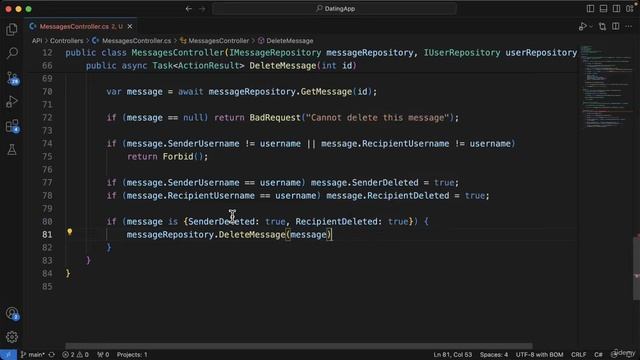The height and width of the screenshot is (360, 640).
Task: Click the horizontal editor scrollbar
Action: pos(299,346)
